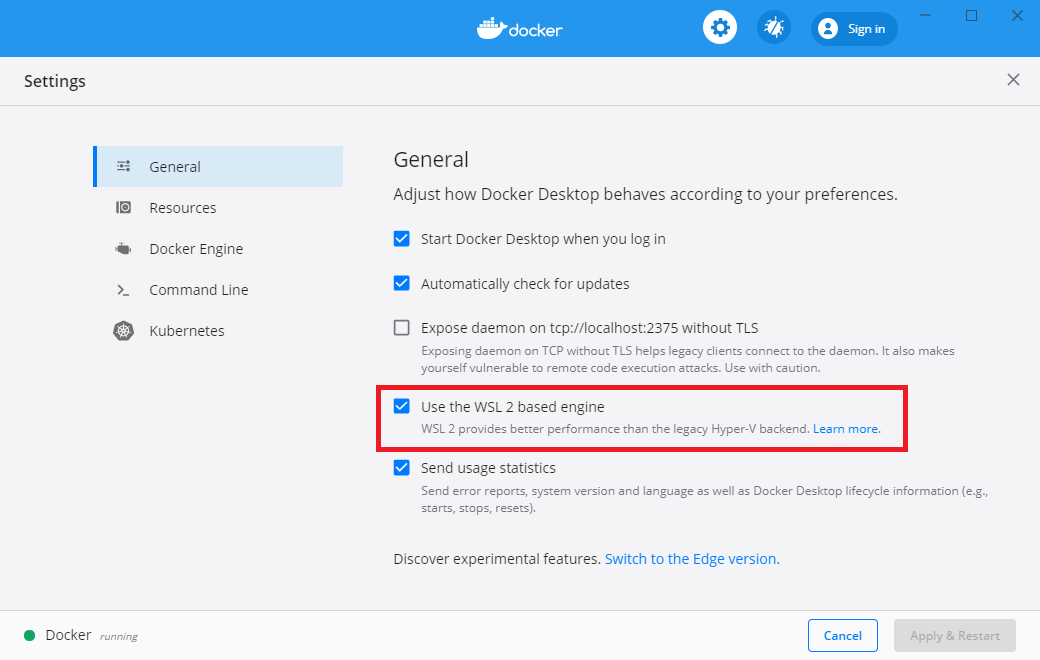Toggle Automatically check for updates checkbox
The width and height of the screenshot is (1040, 660).
[401, 283]
